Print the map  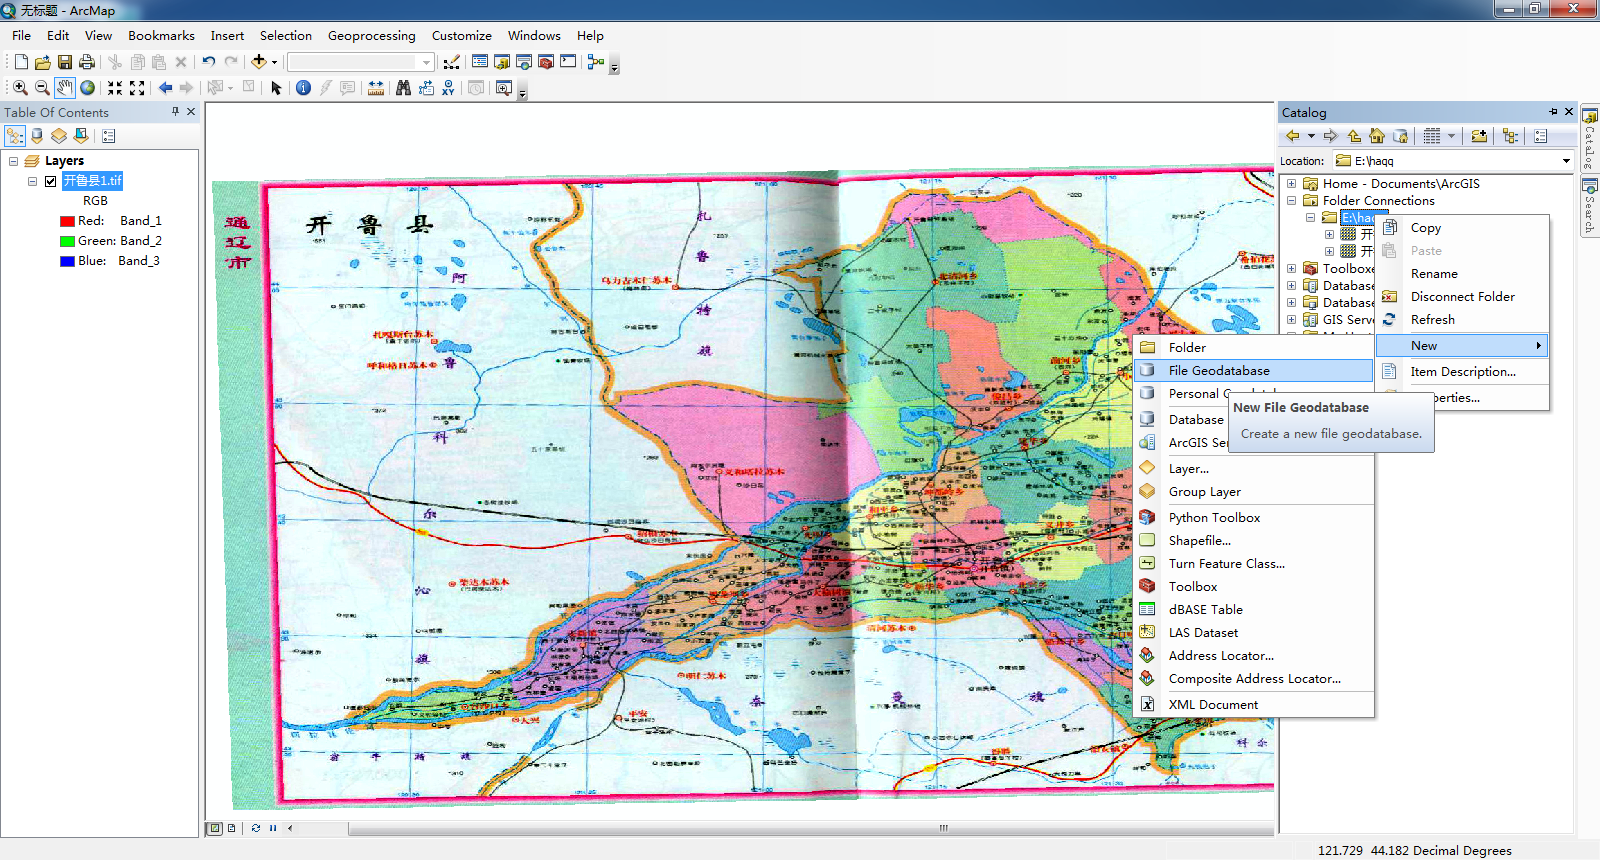pyautogui.click(x=87, y=62)
